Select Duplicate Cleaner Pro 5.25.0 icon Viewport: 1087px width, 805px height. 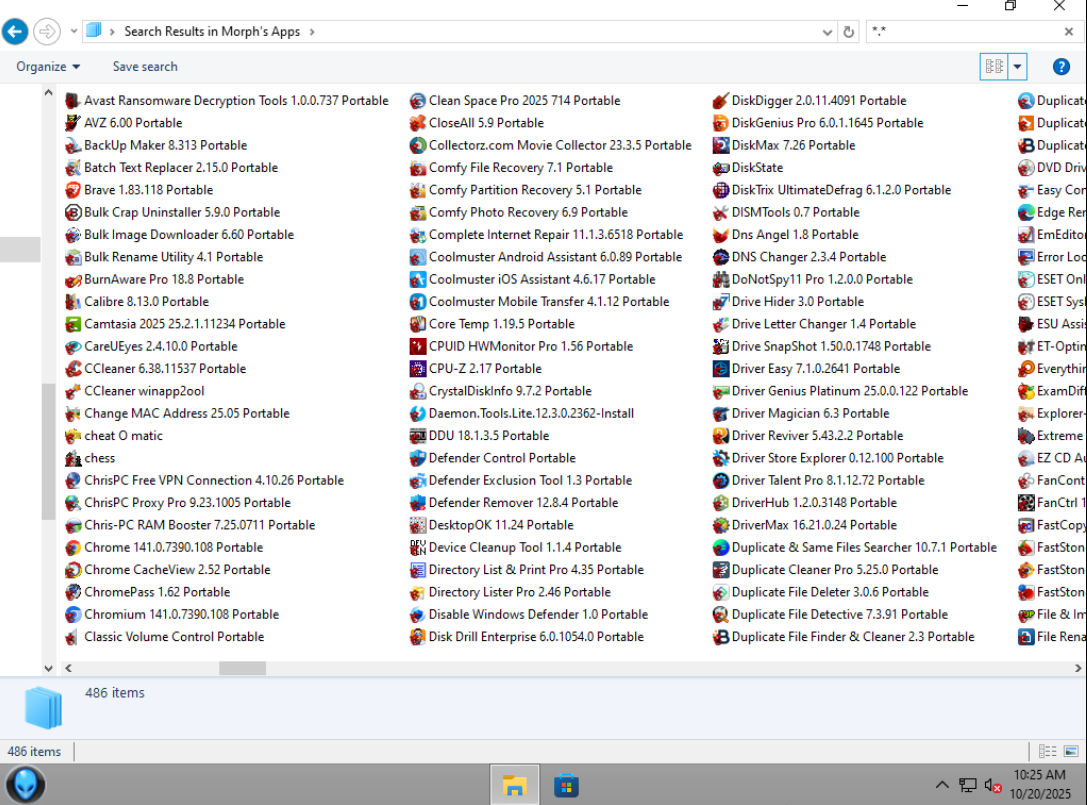[720, 570]
